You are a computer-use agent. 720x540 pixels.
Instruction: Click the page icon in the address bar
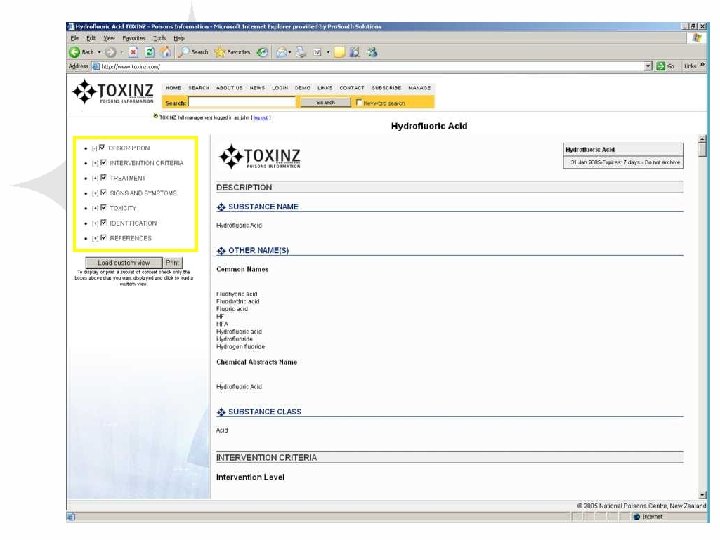coord(96,66)
